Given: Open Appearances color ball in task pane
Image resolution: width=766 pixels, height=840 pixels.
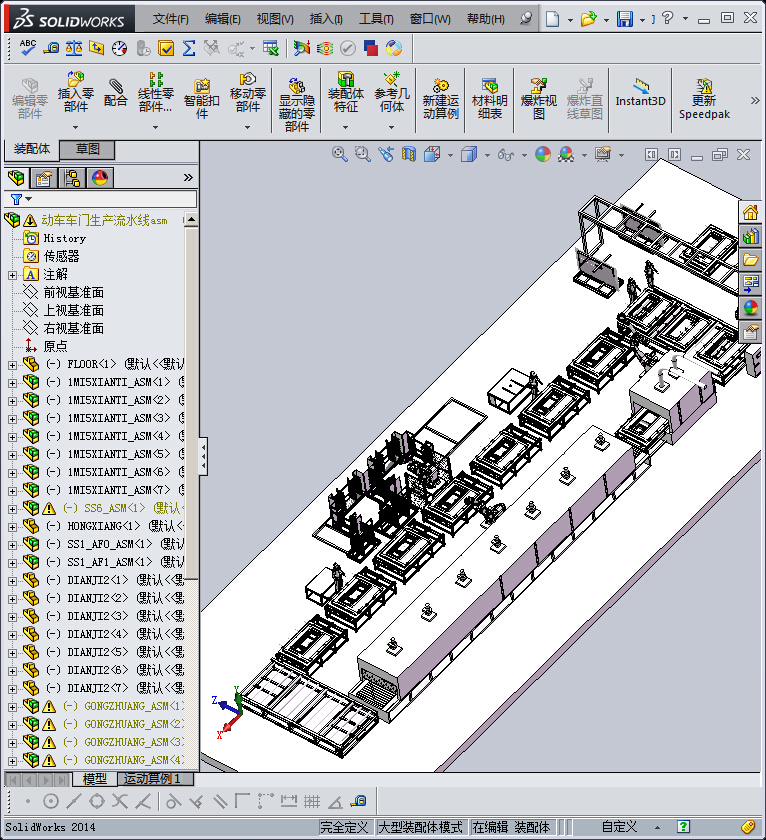Looking at the screenshot, I should [750, 308].
